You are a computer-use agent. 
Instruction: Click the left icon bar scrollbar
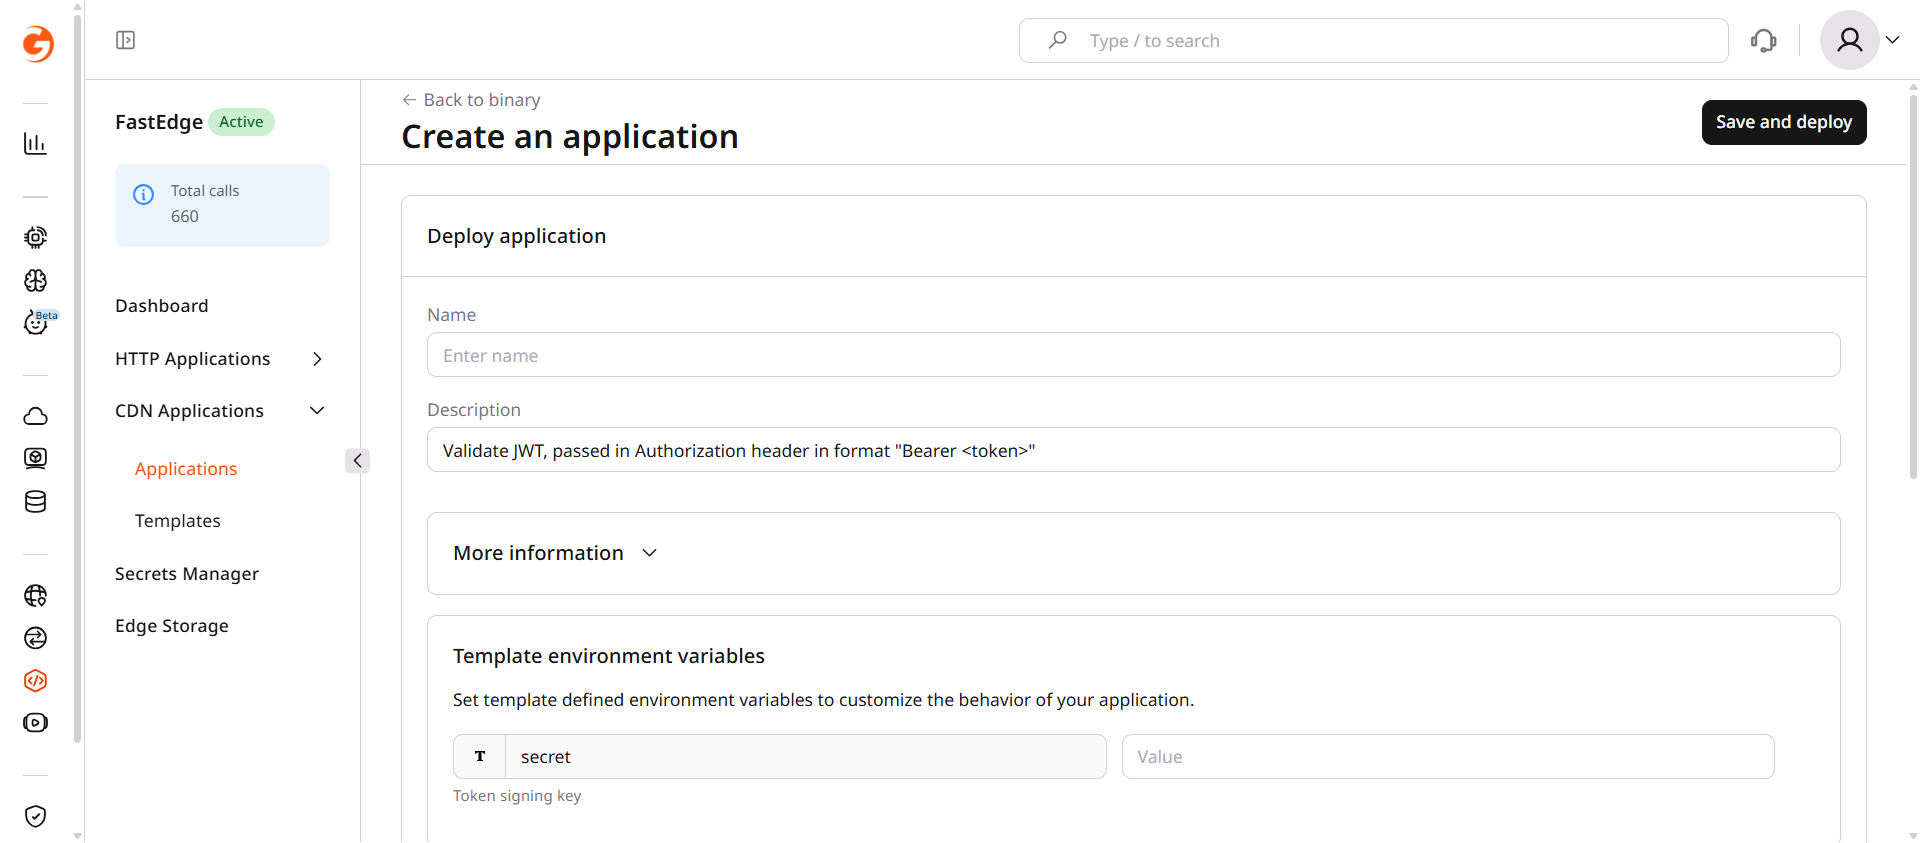coord(78,380)
